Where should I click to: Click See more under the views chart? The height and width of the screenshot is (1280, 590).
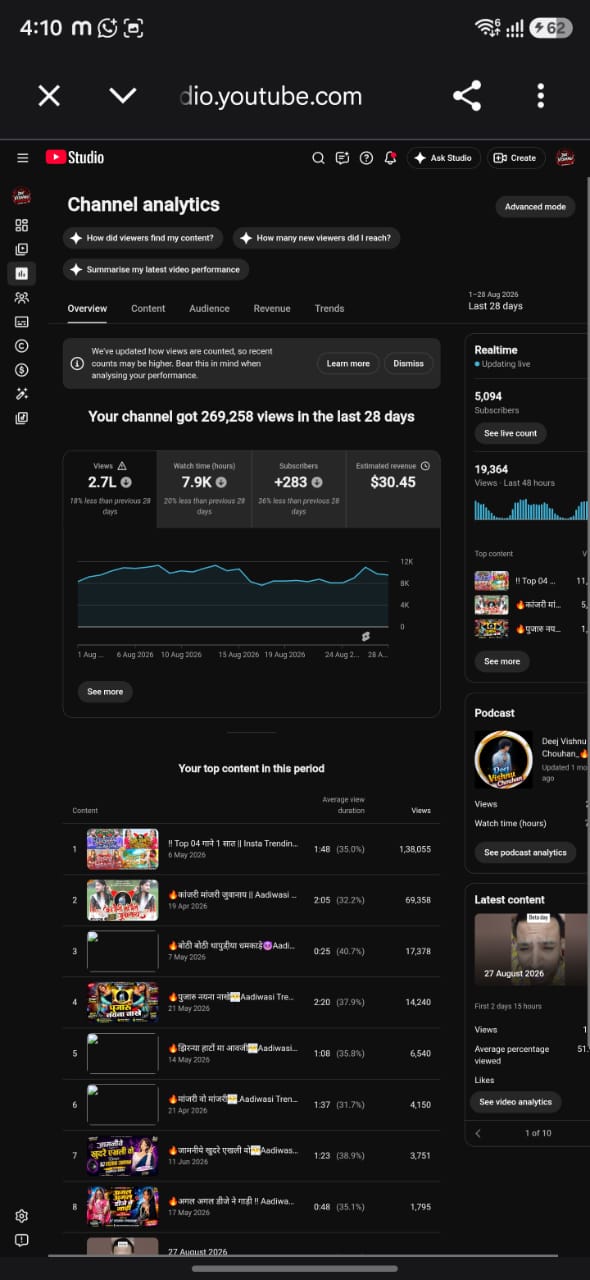(x=105, y=691)
